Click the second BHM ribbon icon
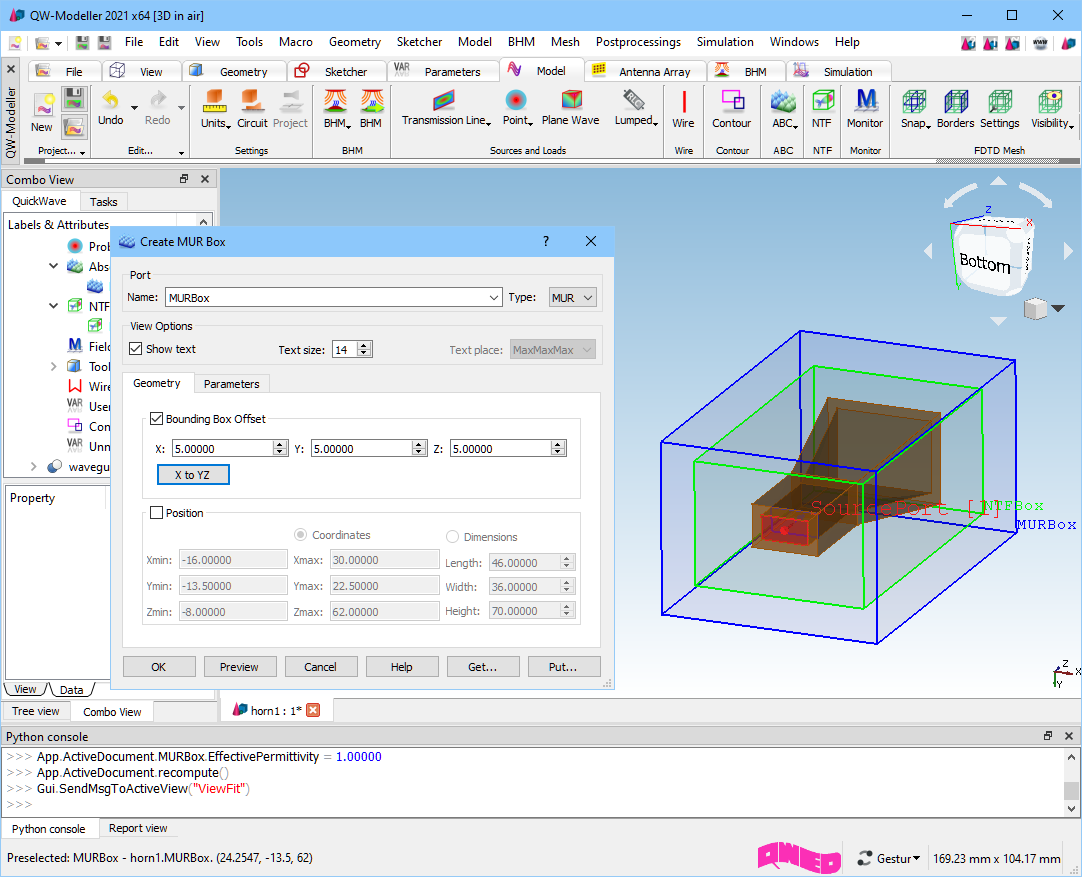Image resolution: width=1082 pixels, height=877 pixels. pyautogui.click(x=372, y=101)
